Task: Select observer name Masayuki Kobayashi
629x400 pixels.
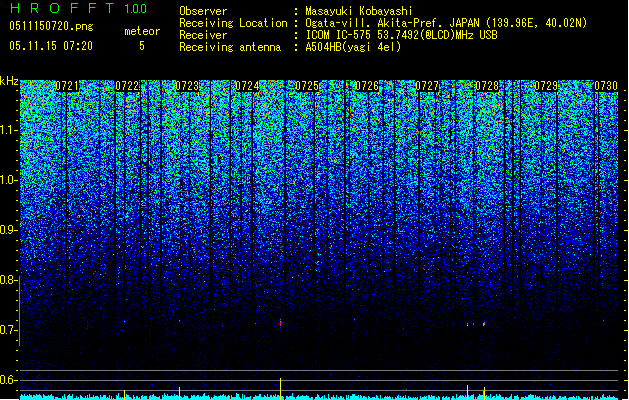Action: [x=359, y=11]
